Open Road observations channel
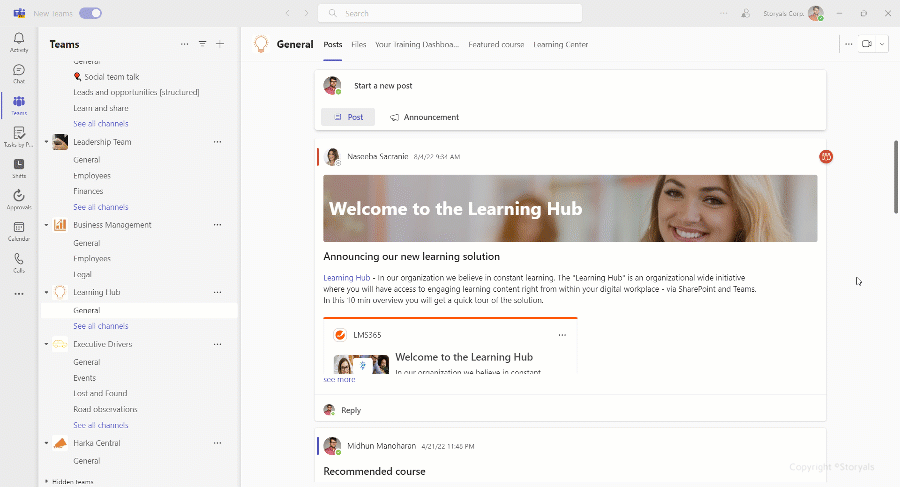The height and width of the screenshot is (487, 900). coord(105,409)
